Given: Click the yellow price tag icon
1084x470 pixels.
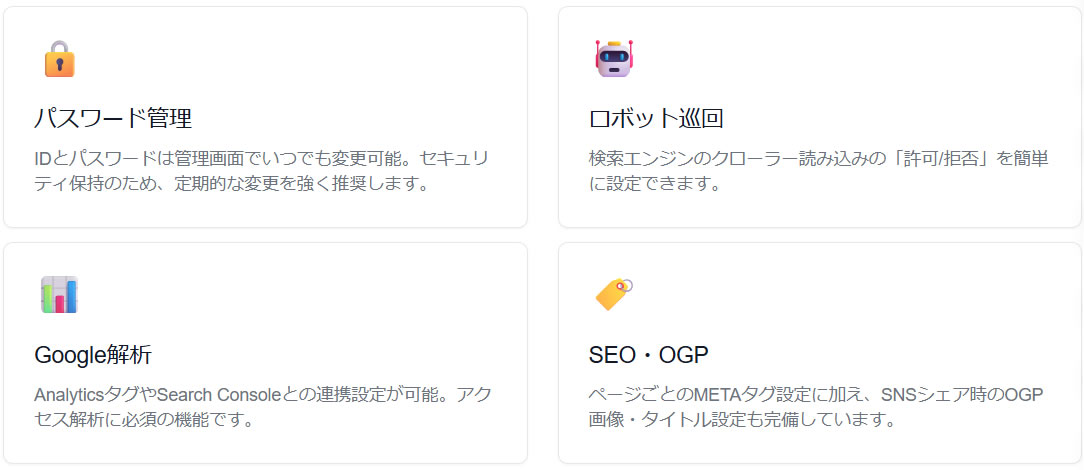Looking at the screenshot, I should tap(614, 294).
